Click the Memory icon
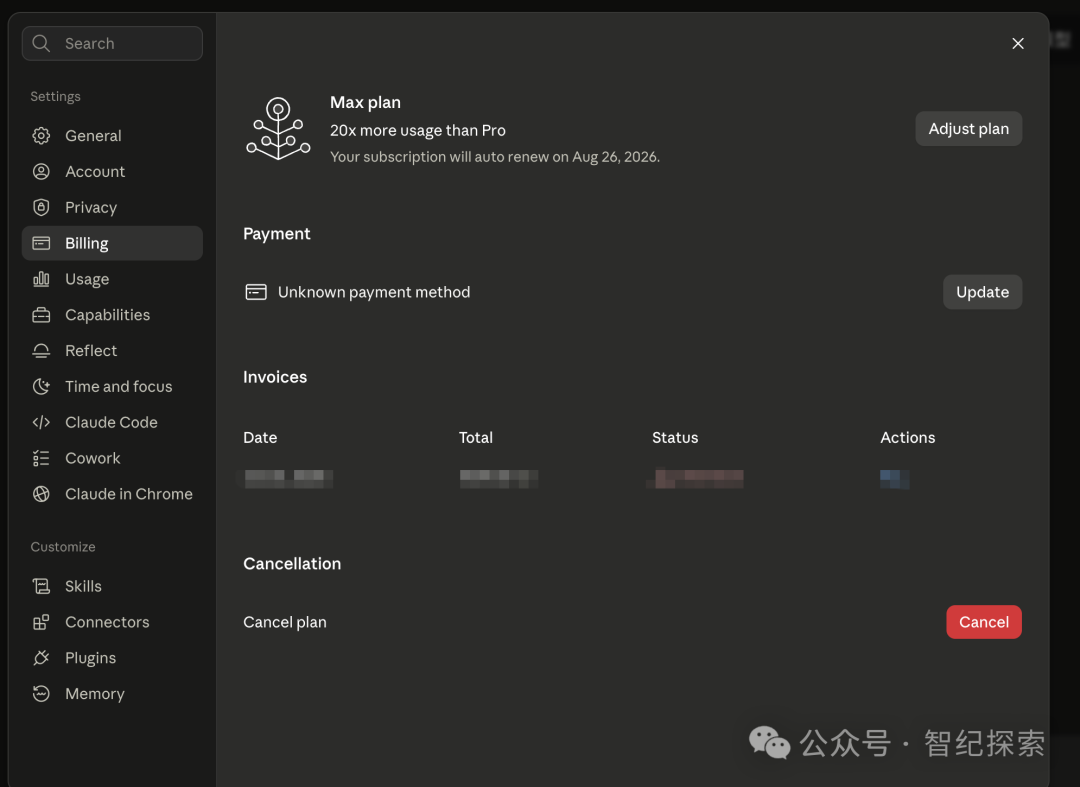 click(x=41, y=693)
